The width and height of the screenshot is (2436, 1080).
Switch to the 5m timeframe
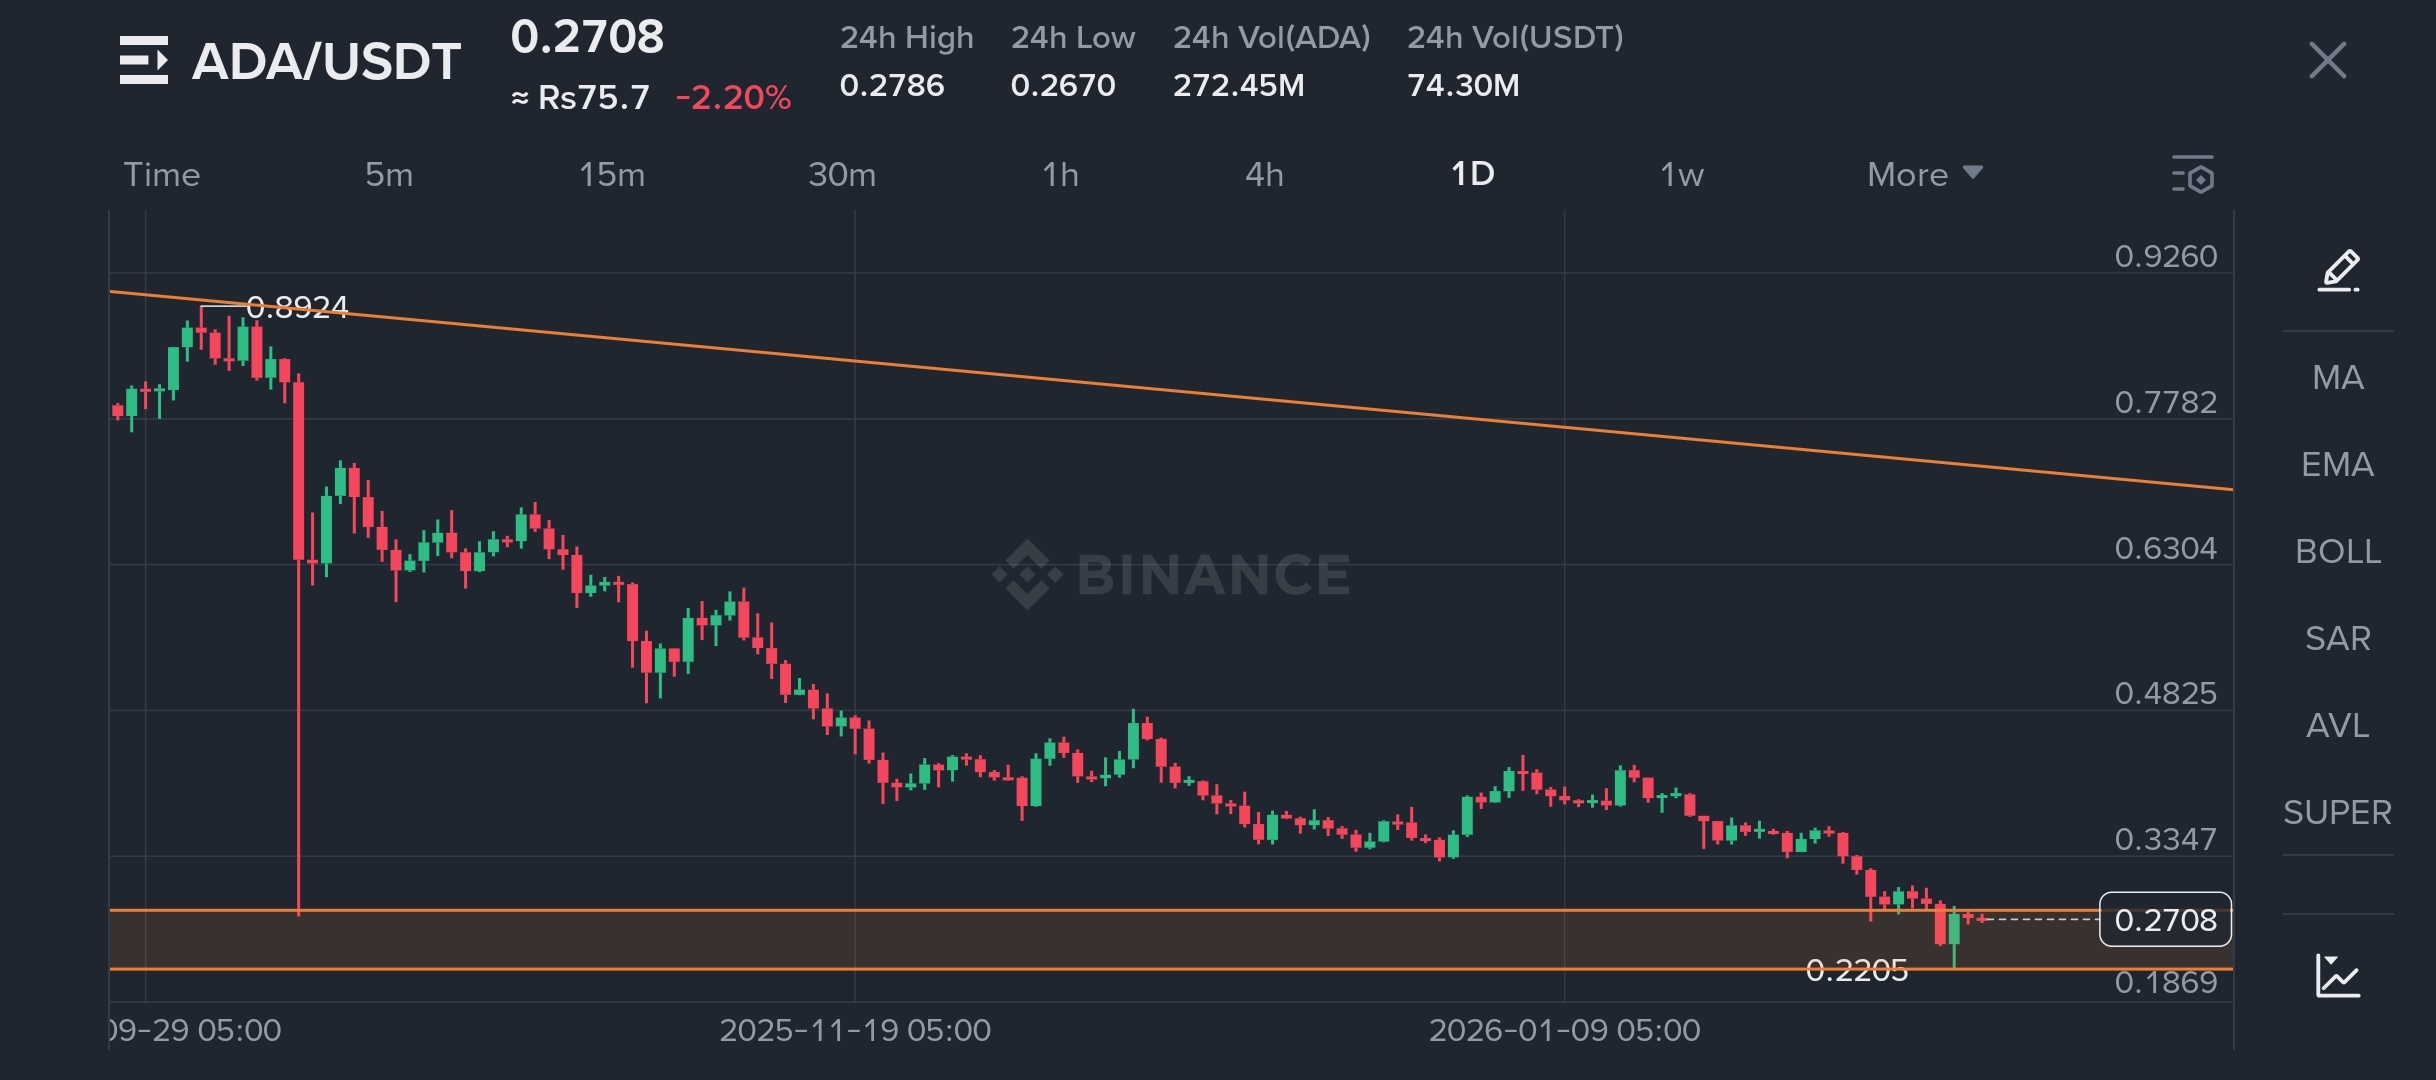pos(389,175)
